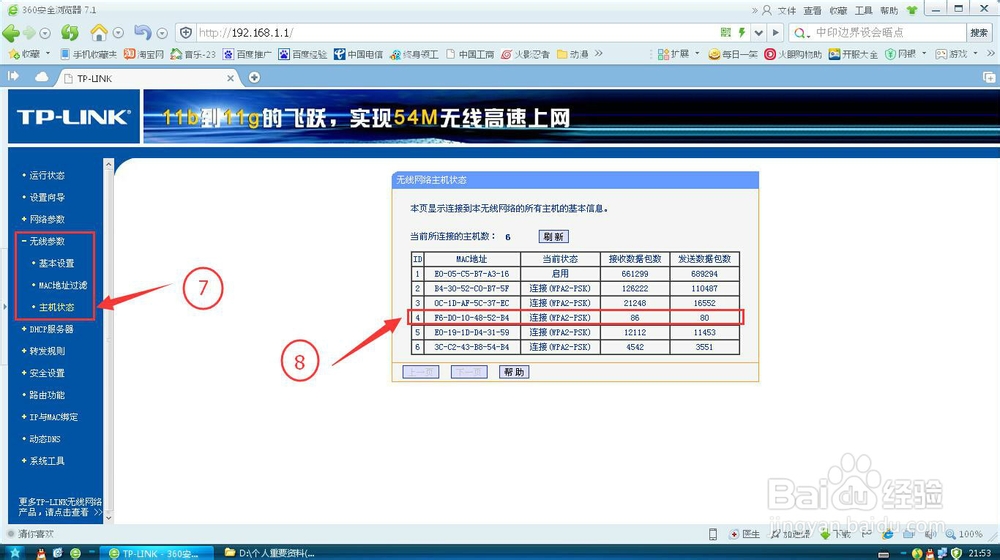The height and width of the screenshot is (560, 1000).
Task: Open the 火影忍者 bookmark
Action: click(526, 54)
